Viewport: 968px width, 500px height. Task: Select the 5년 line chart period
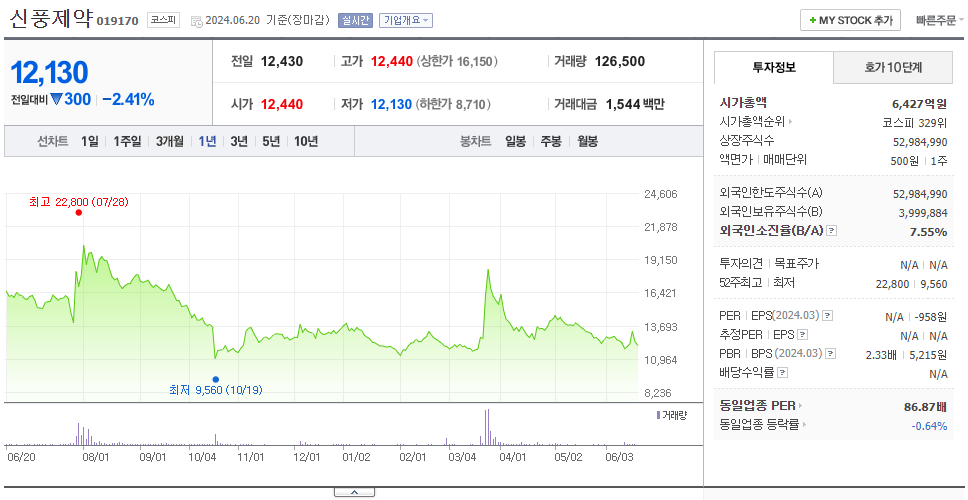271,141
